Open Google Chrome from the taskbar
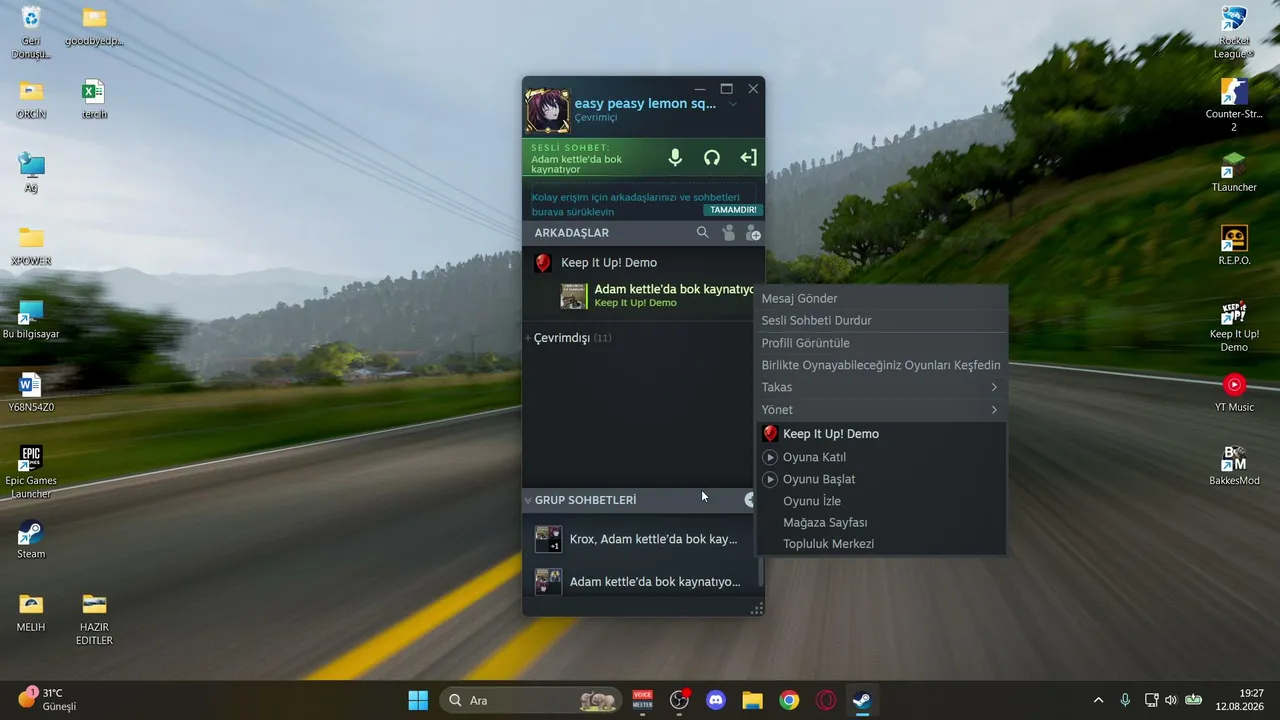The image size is (1280, 720). [790, 700]
